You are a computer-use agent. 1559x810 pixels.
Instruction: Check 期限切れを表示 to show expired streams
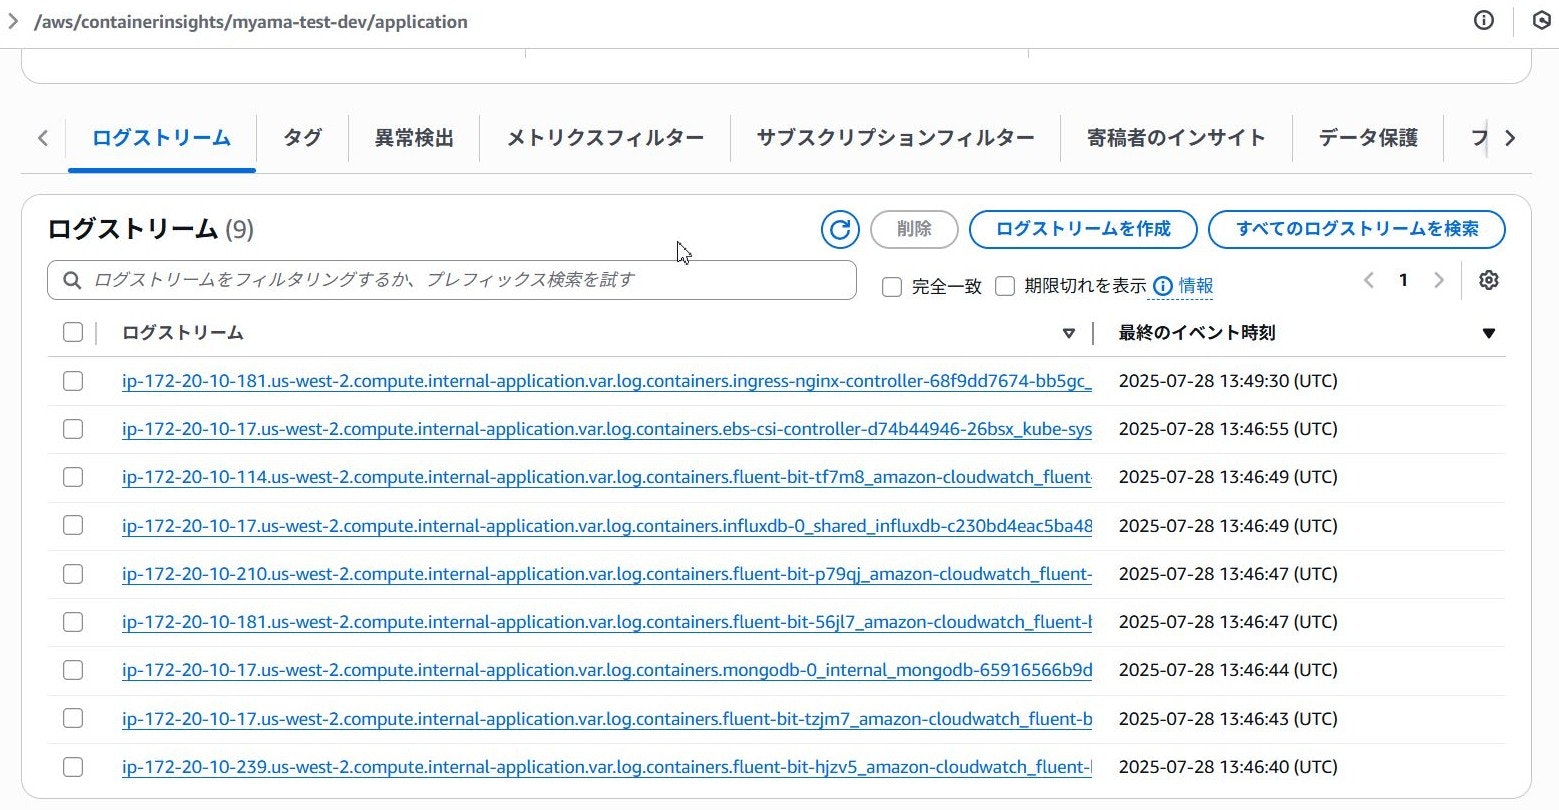click(1005, 286)
